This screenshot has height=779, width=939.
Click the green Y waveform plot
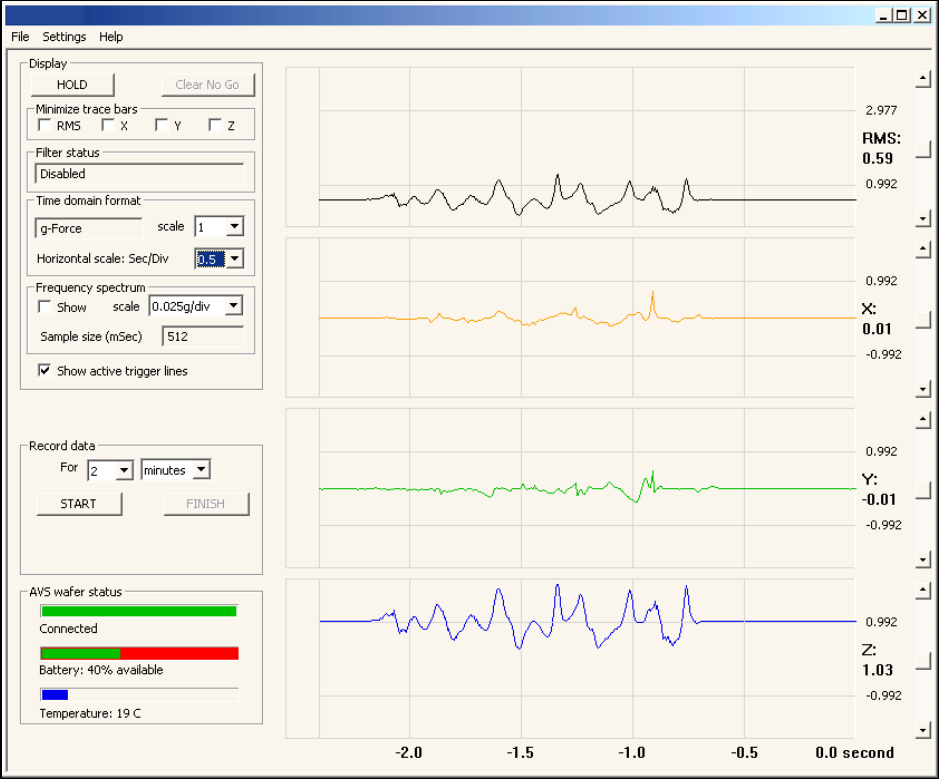coord(570,489)
